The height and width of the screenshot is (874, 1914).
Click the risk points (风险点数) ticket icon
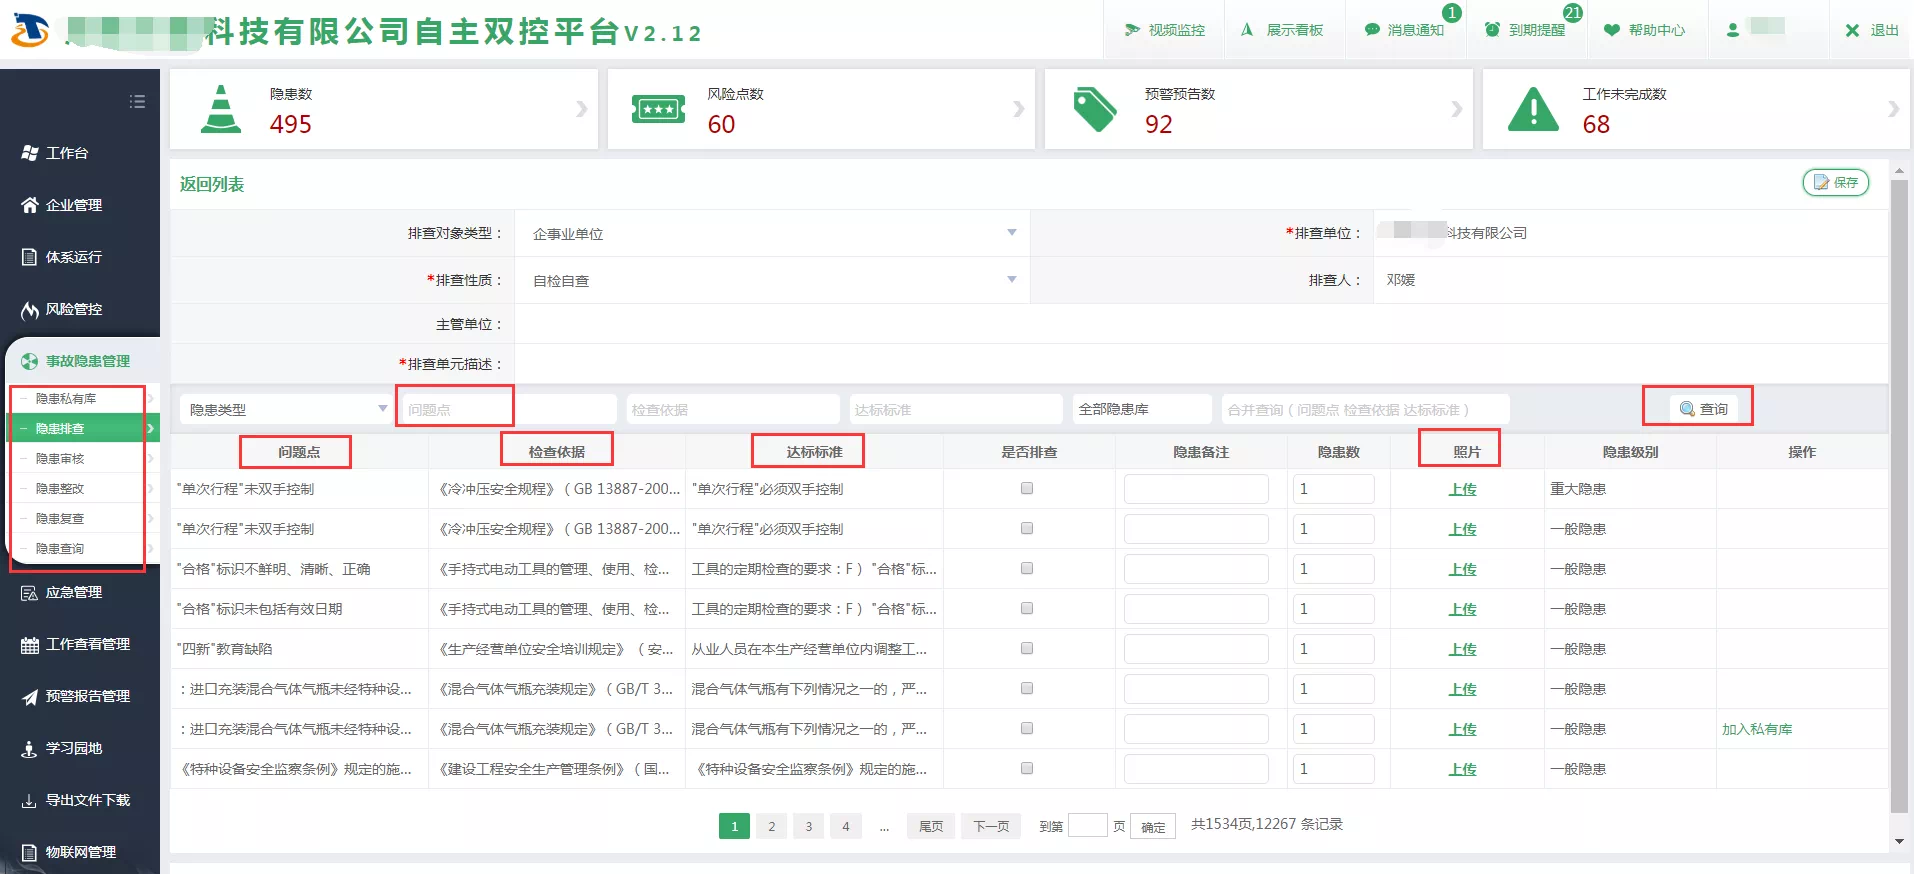(x=658, y=109)
